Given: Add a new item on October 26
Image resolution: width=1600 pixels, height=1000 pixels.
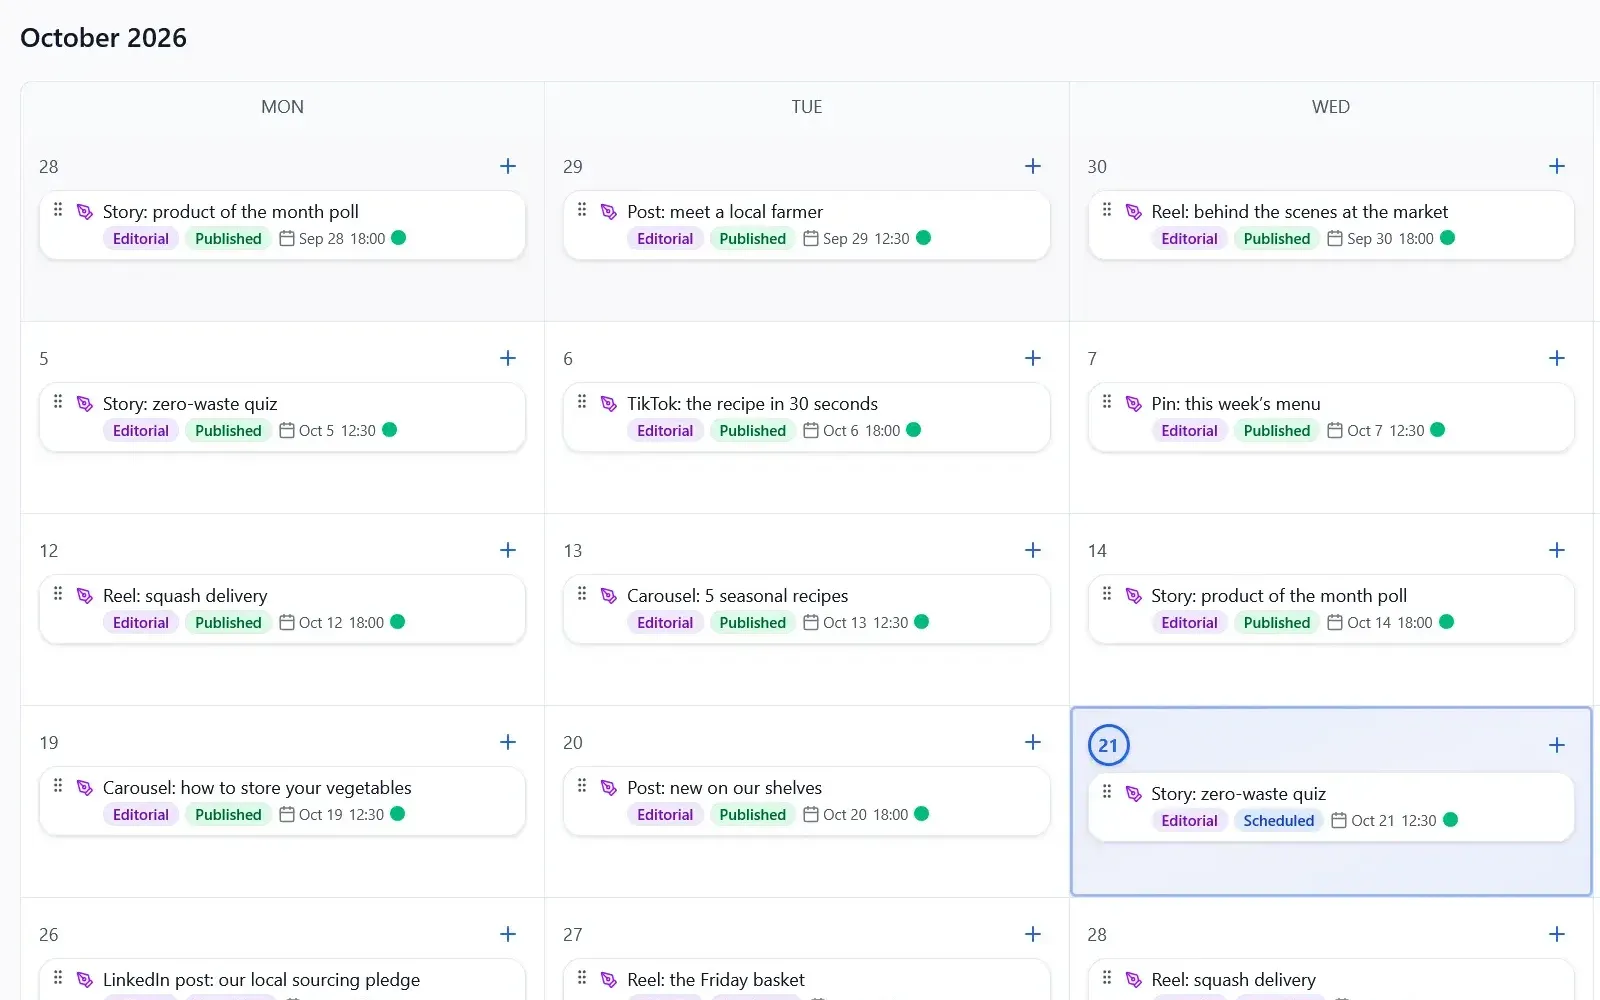Looking at the screenshot, I should [508, 934].
